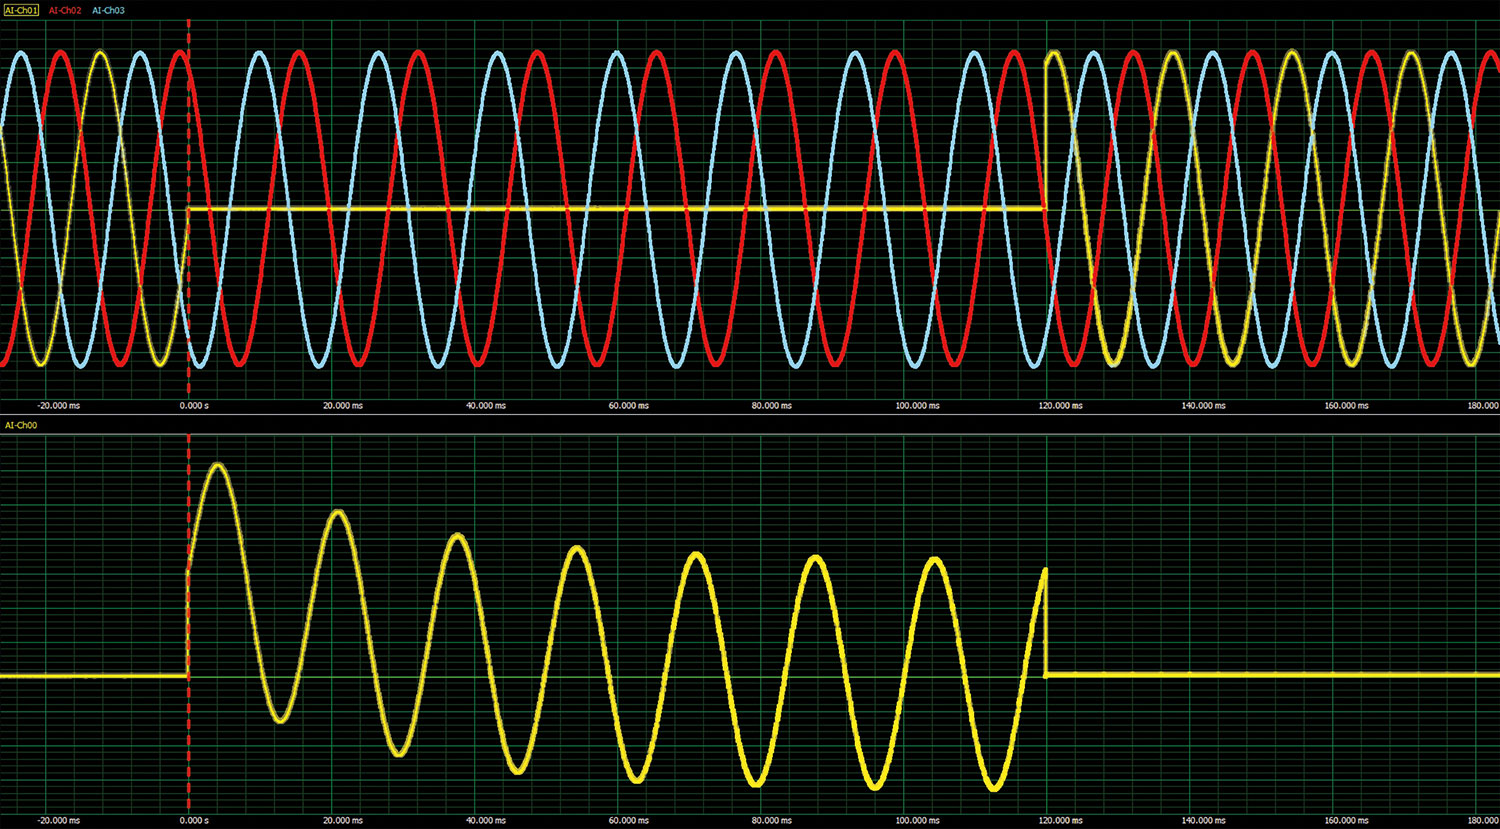Select the AI-Ch01 channel label
The image size is (1500, 829).
(21, 10)
